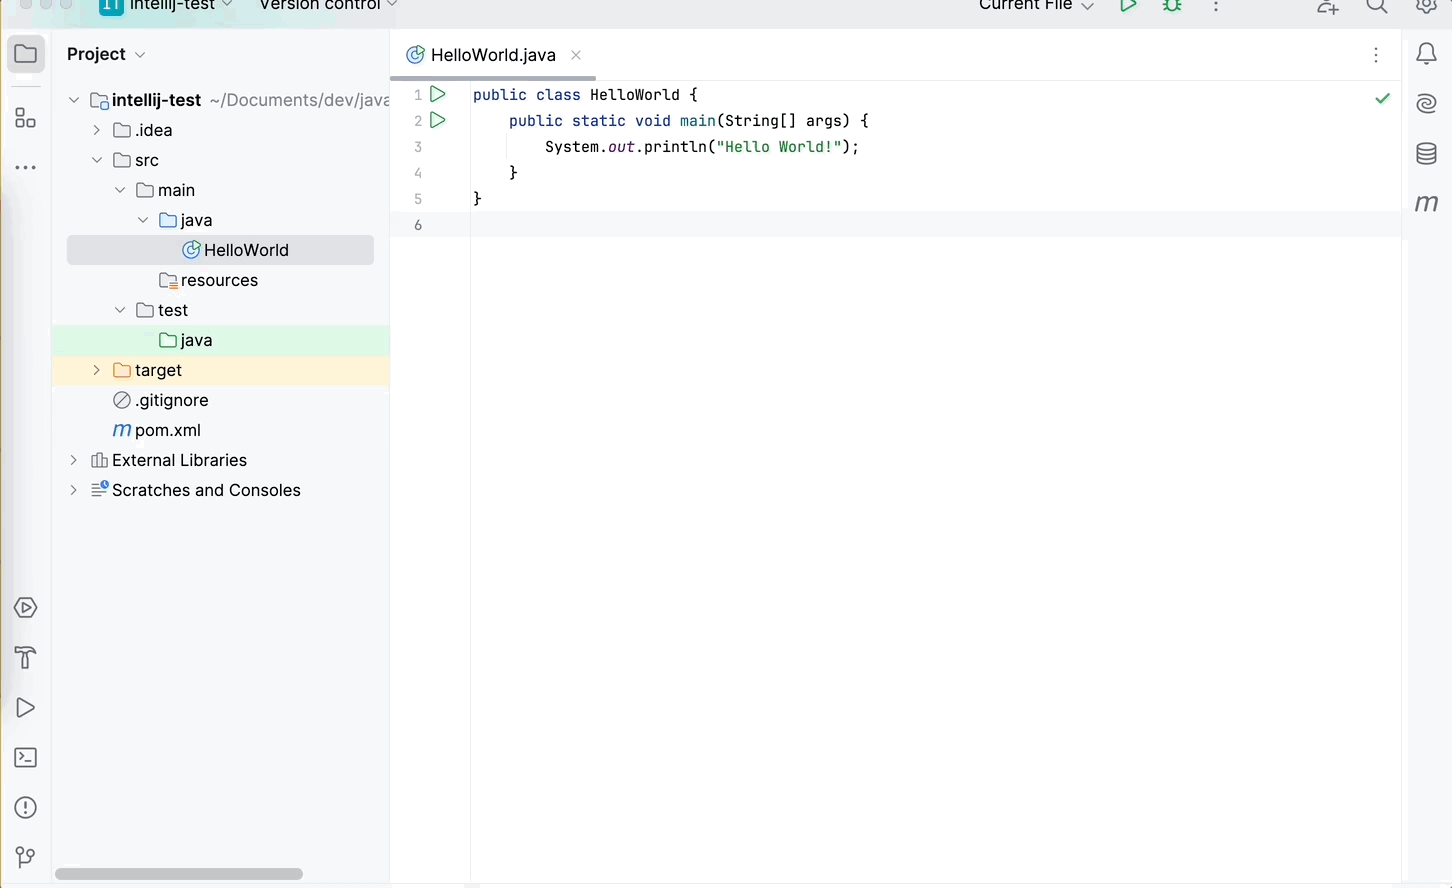Collapse the java folder under main
1452x888 pixels.
pos(143,220)
